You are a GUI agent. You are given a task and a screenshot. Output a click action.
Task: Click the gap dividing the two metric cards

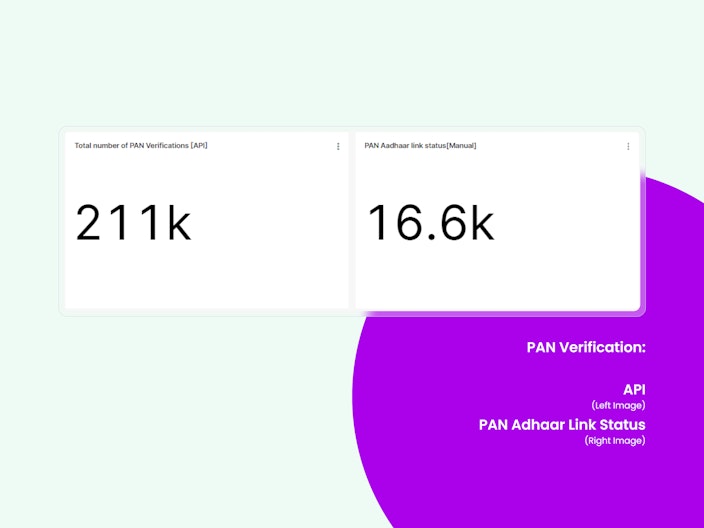coord(352,220)
